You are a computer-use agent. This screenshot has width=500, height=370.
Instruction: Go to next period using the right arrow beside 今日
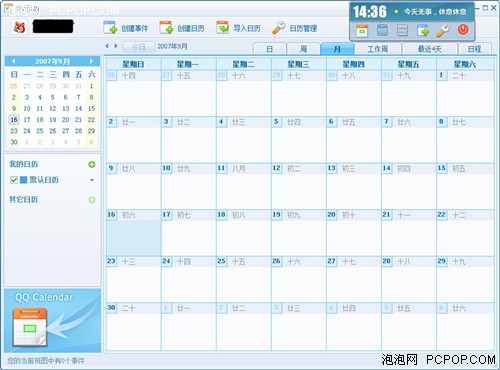pyautogui.click(x=116, y=46)
